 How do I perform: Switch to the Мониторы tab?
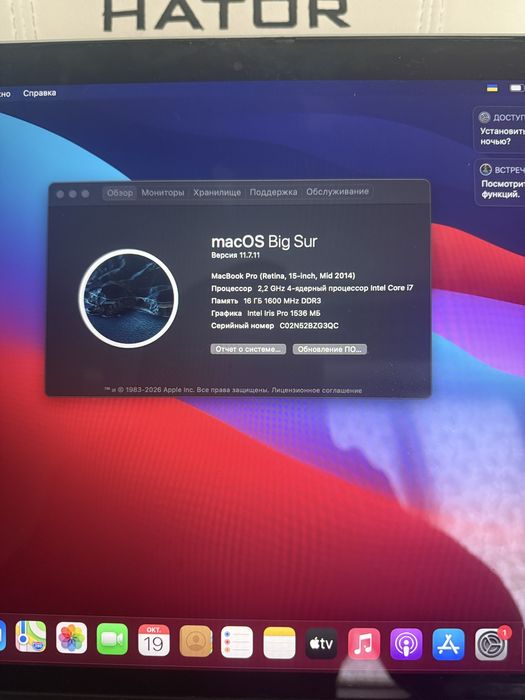pyautogui.click(x=162, y=192)
